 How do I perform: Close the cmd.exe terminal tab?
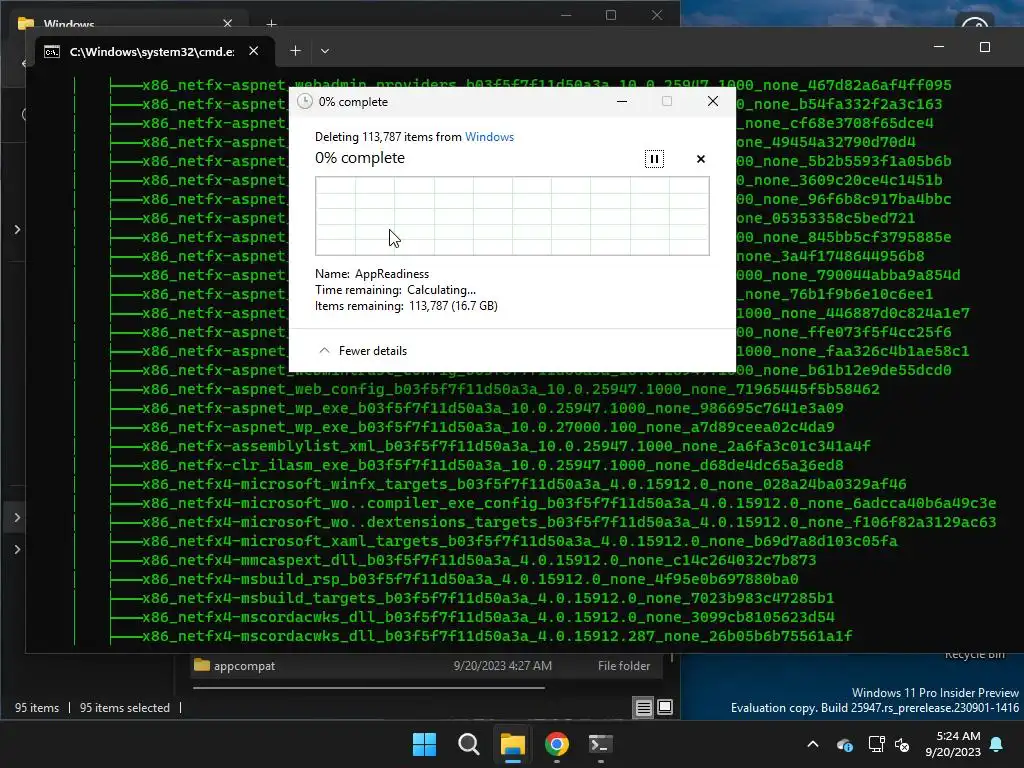(x=253, y=51)
